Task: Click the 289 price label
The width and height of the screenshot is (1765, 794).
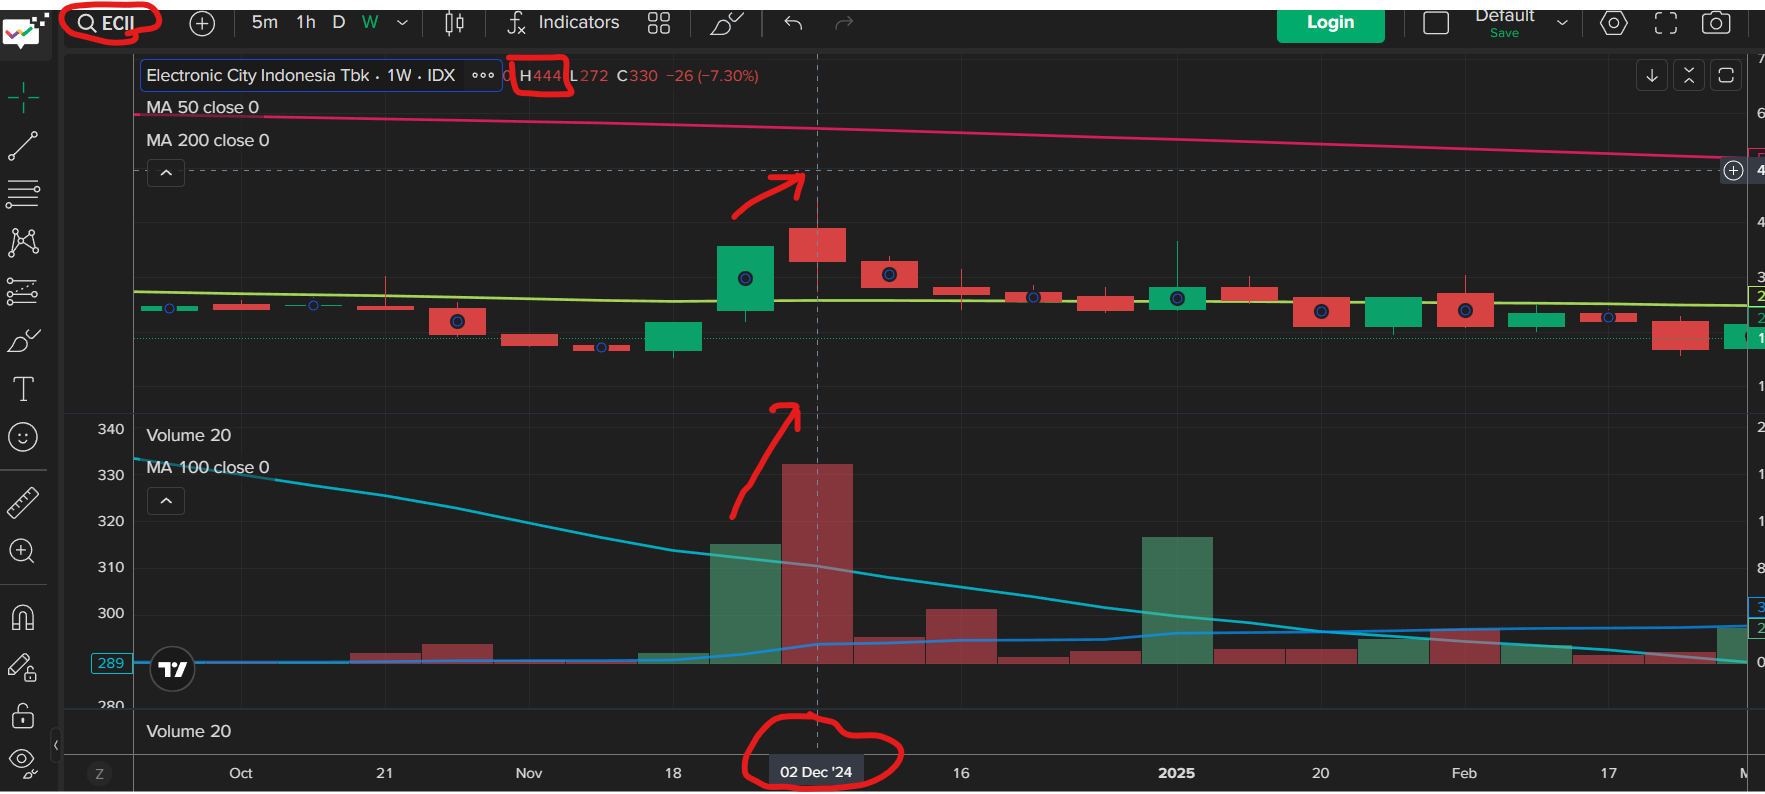Action: (x=111, y=663)
